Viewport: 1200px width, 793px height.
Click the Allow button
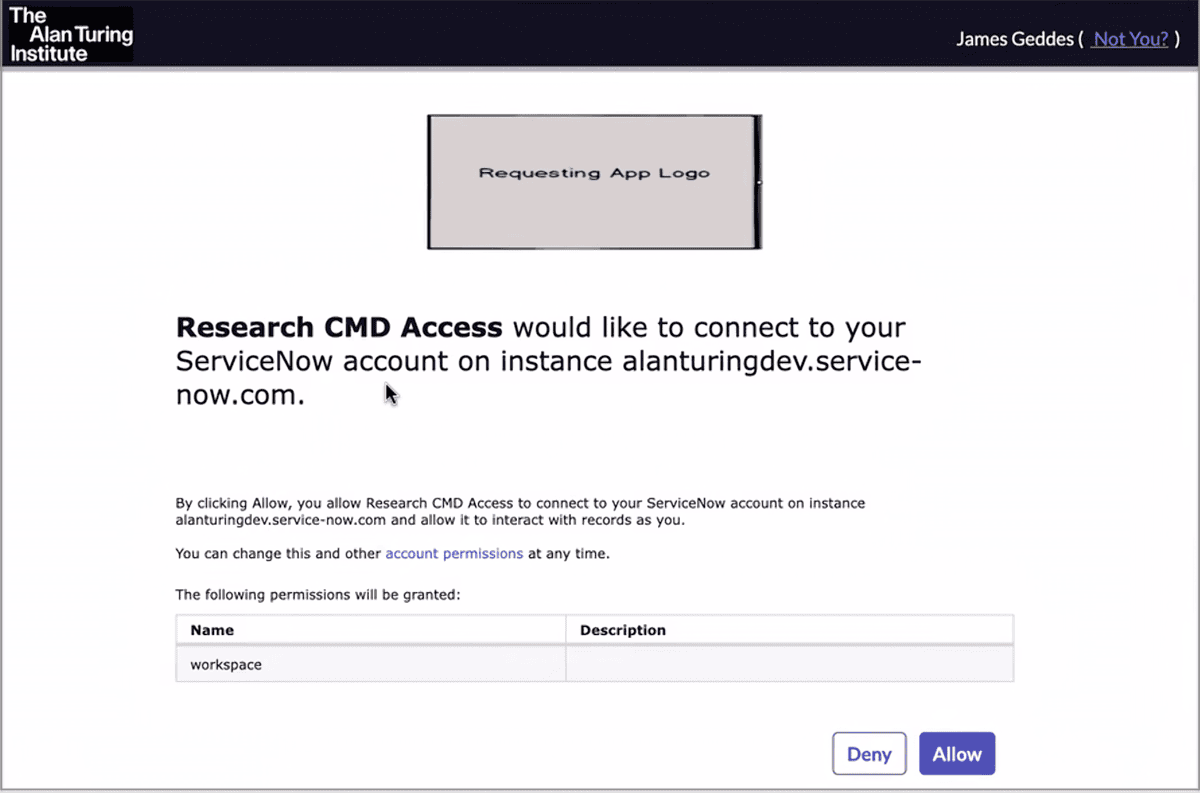(x=957, y=754)
